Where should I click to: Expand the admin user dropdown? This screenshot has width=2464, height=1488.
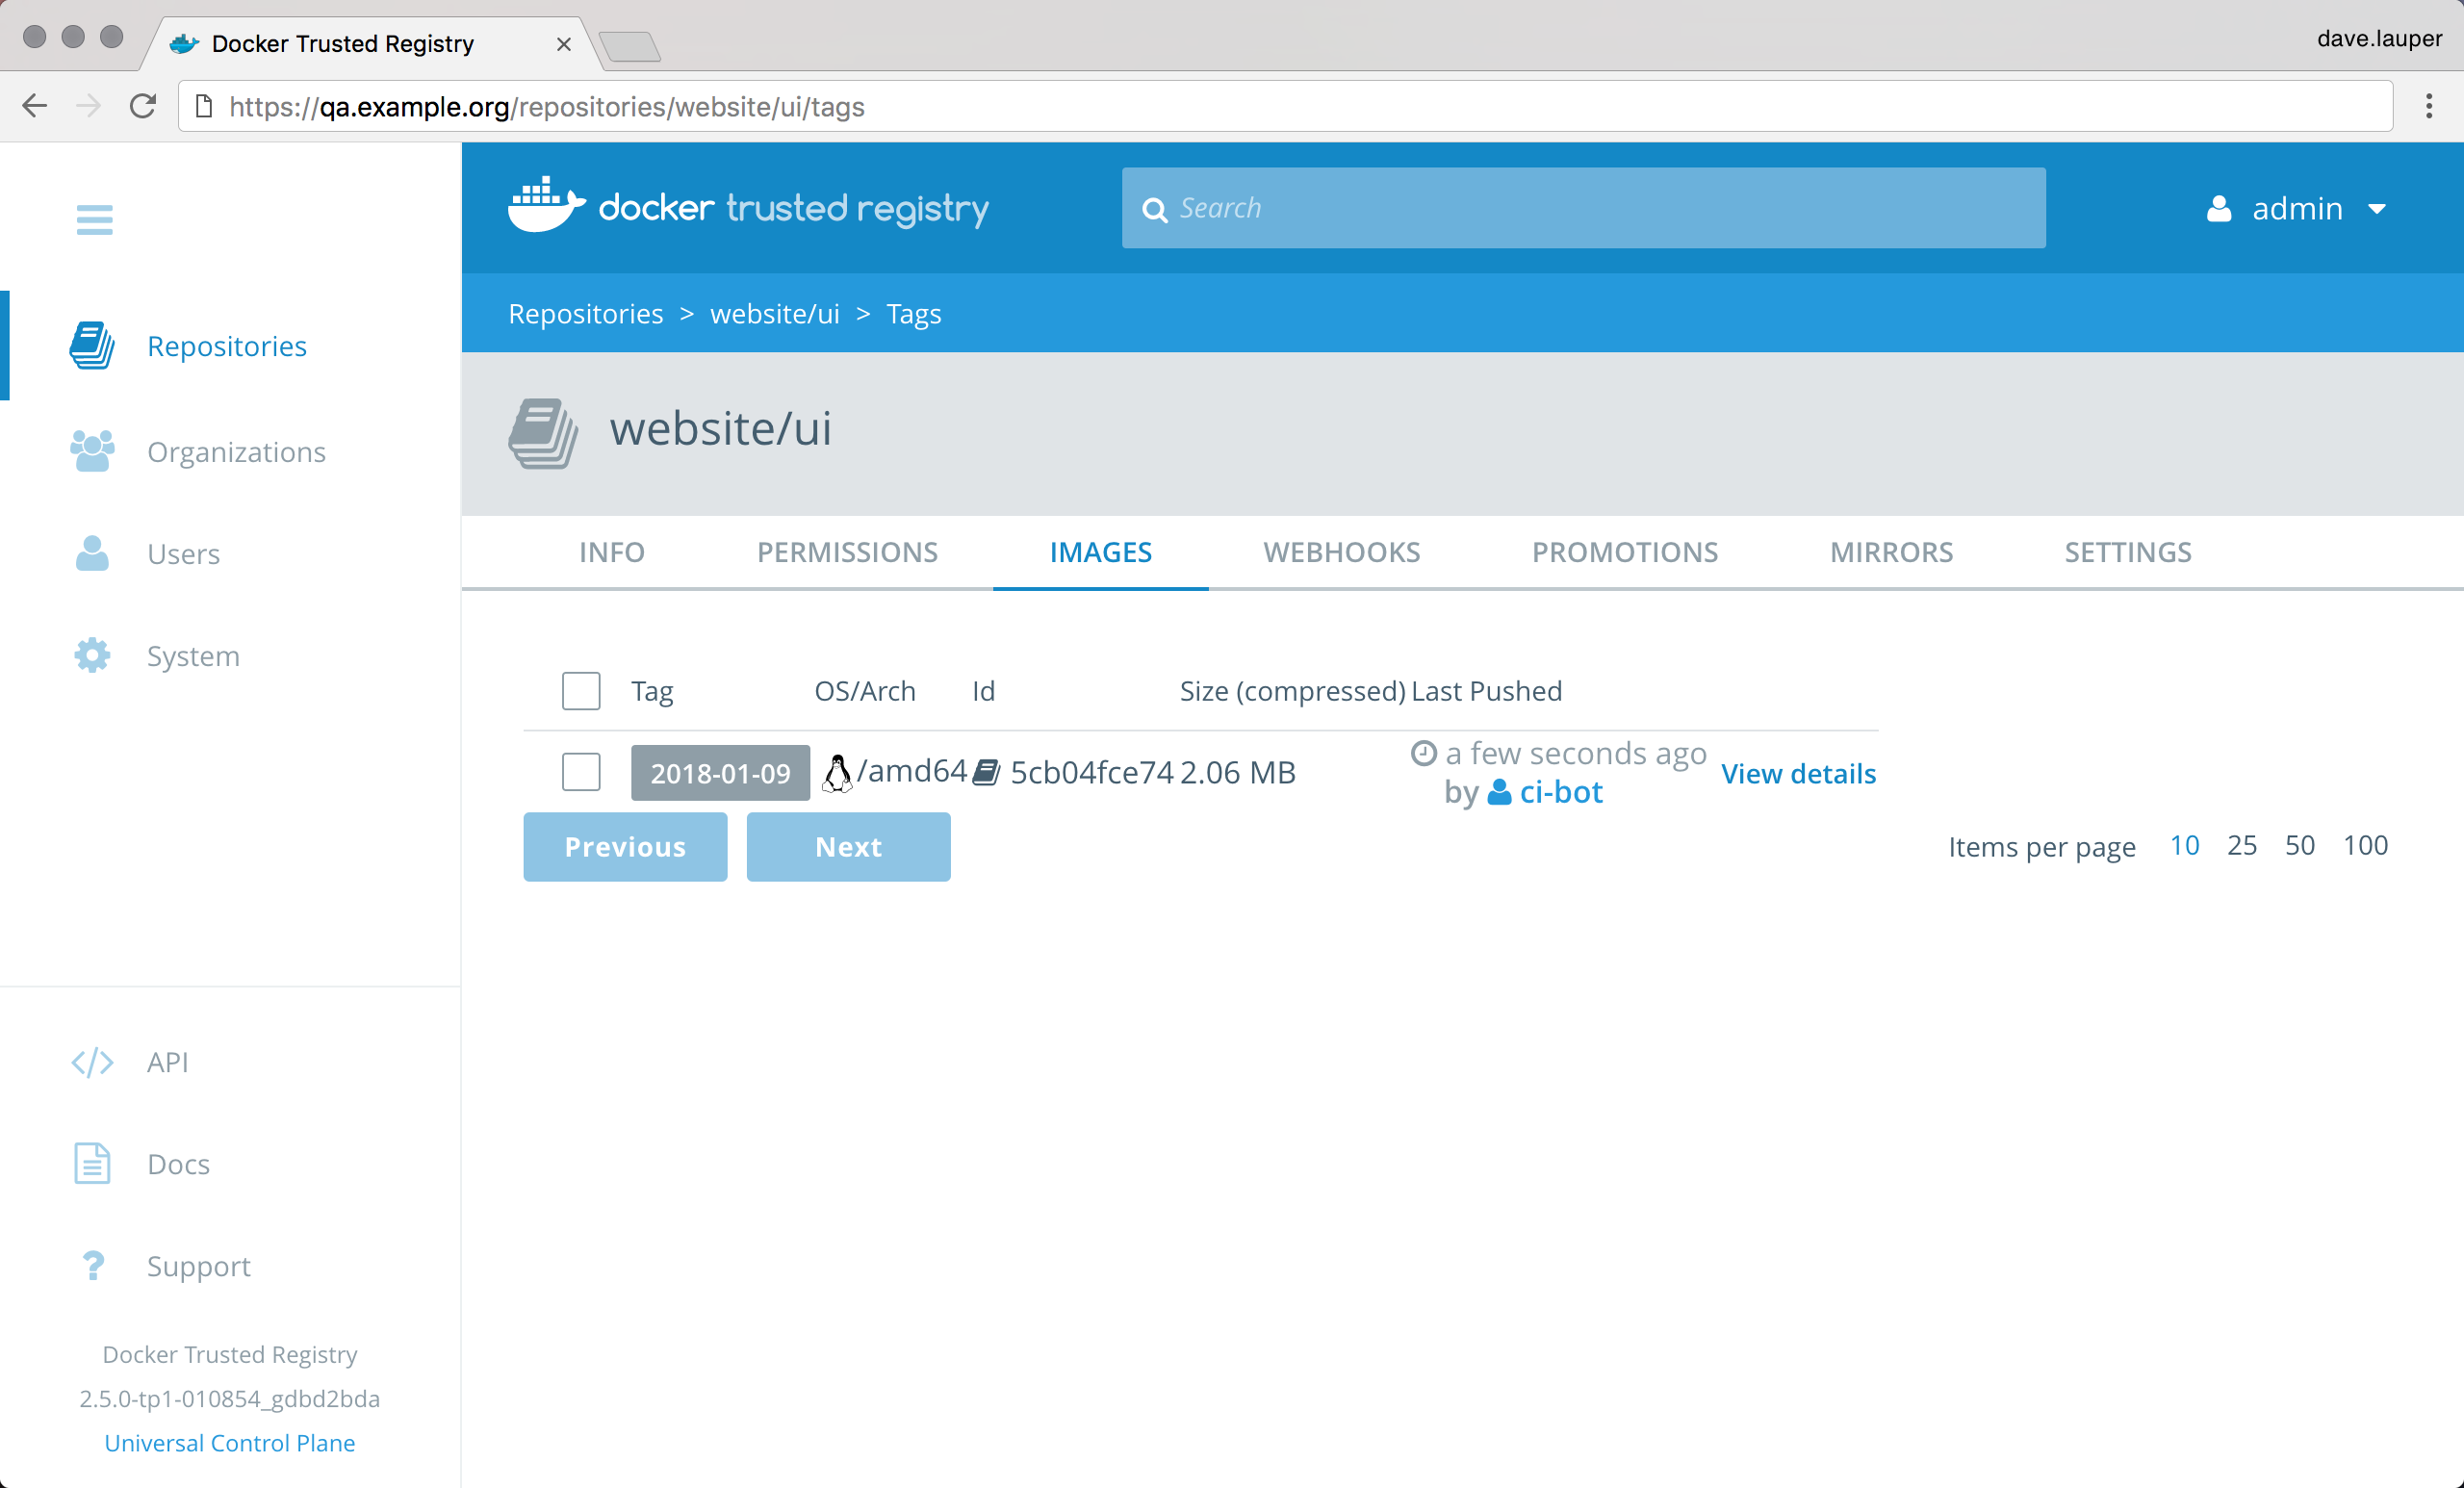pyautogui.click(x=2297, y=209)
